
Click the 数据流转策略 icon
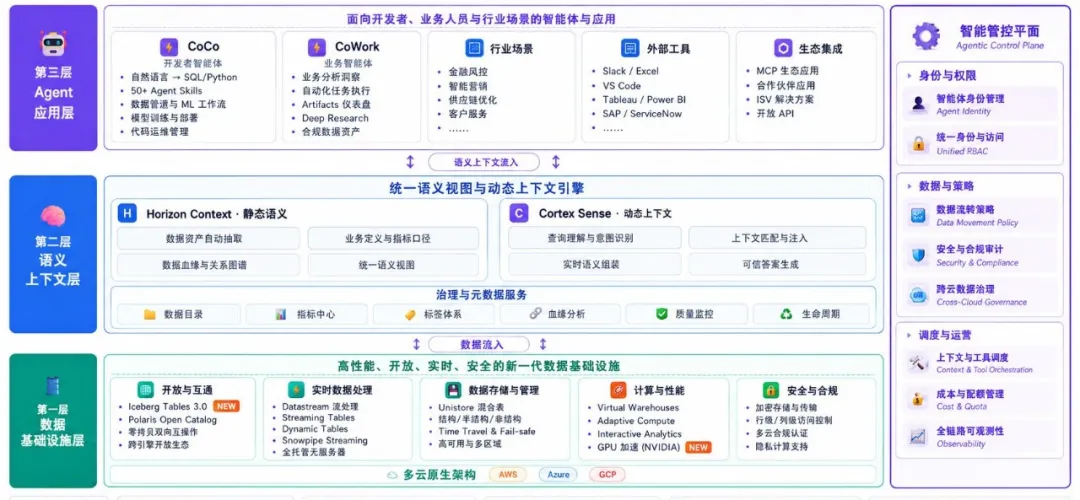pos(918,216)
